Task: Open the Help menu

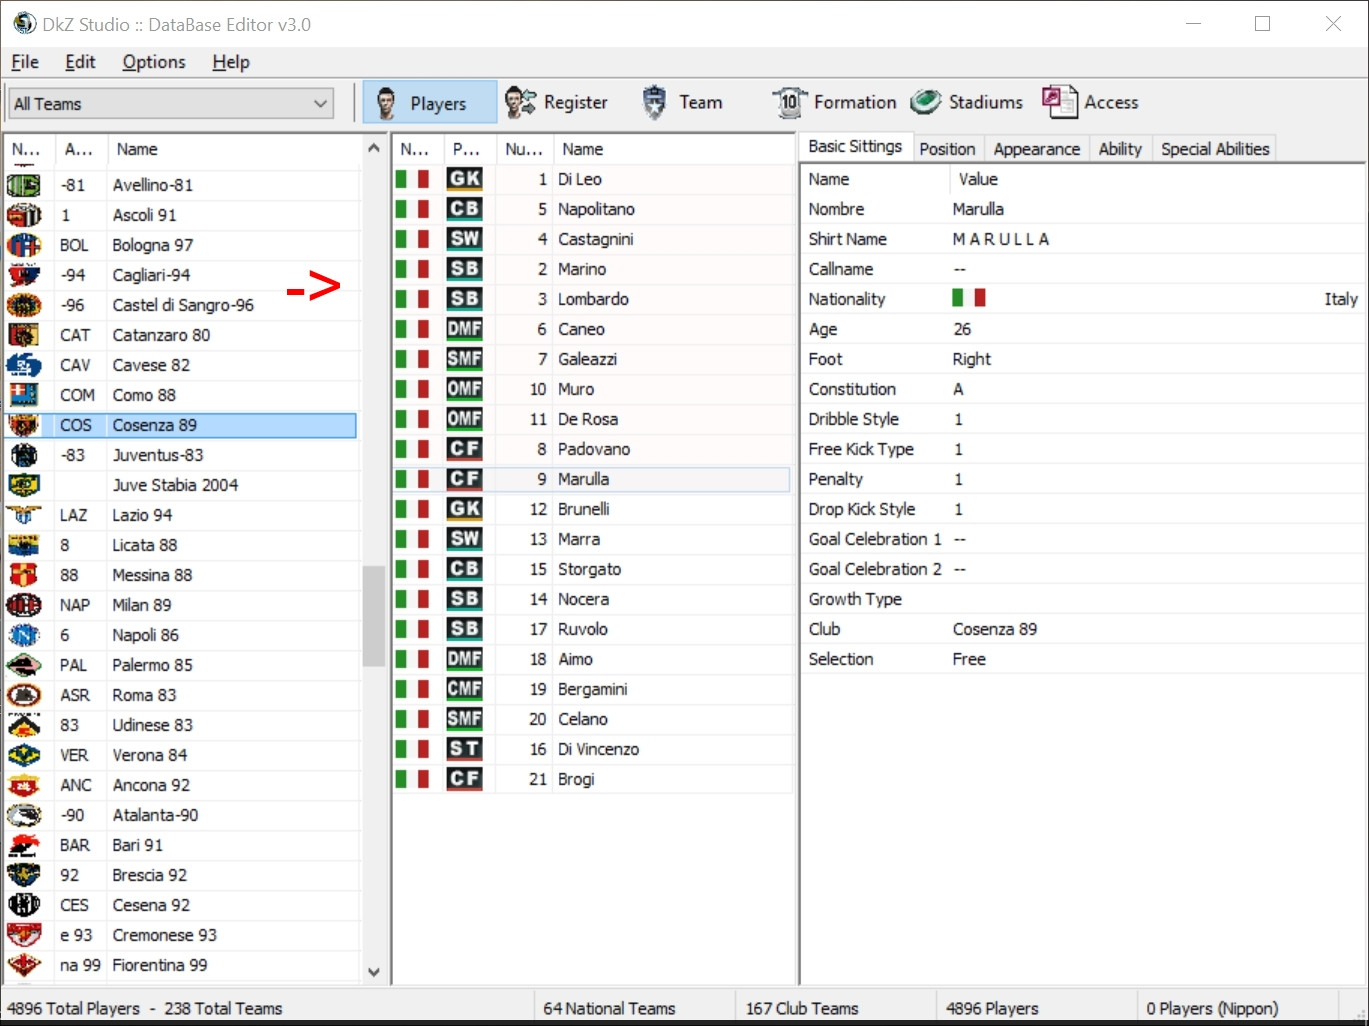Action: [231, 62]
